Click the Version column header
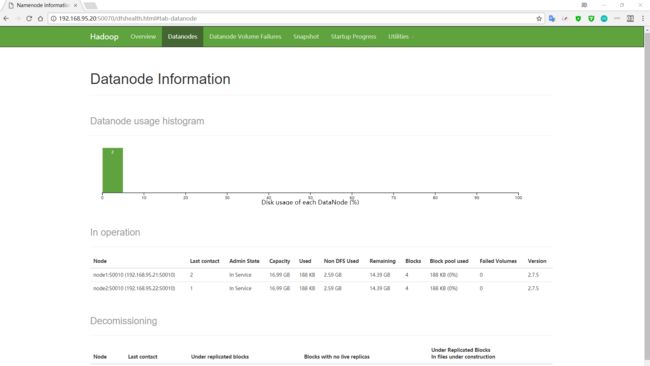Viewport: 650px width, 366px height. pos(537,261)
